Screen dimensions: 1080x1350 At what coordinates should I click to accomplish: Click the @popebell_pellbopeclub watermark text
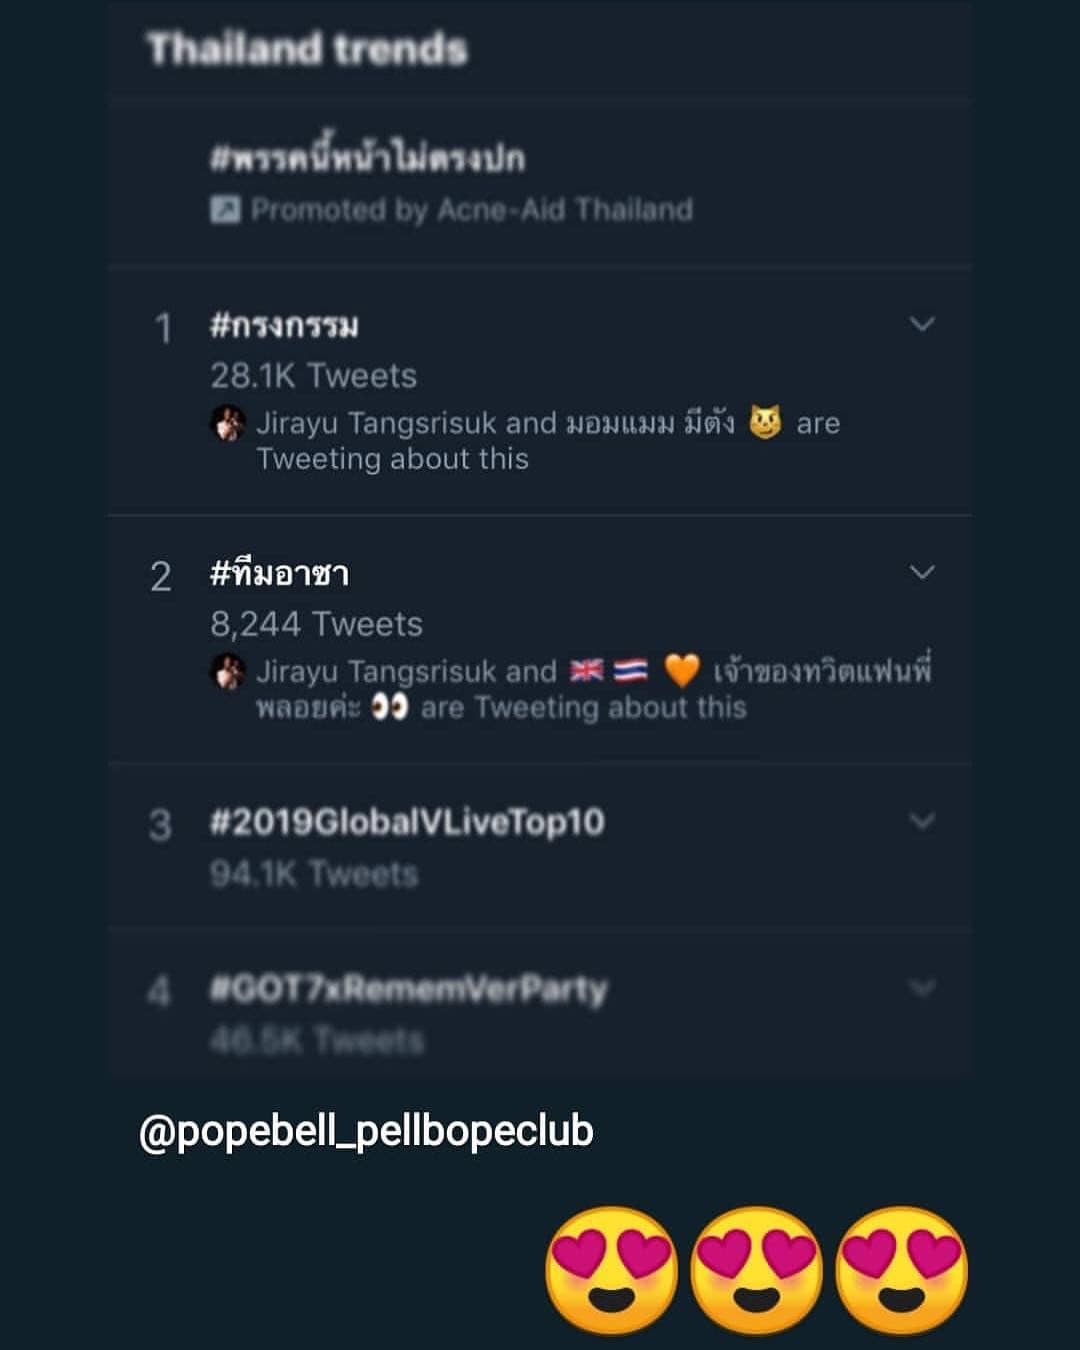click(x=366, y=1131)
